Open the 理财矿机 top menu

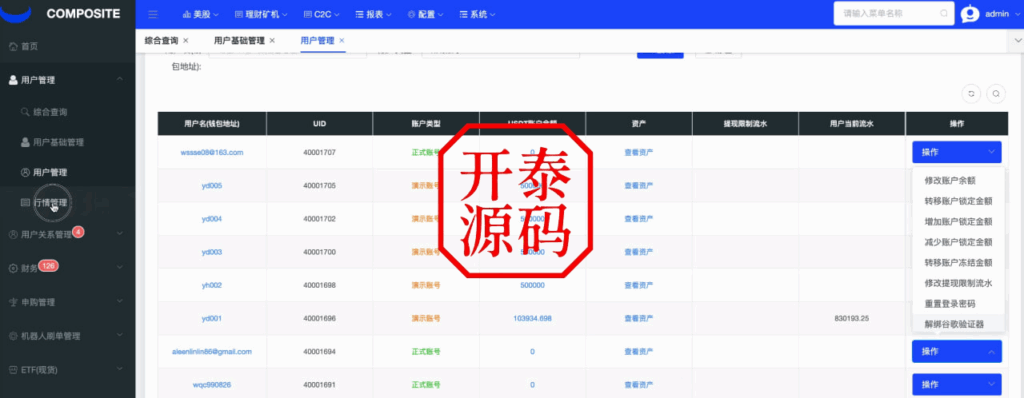click(261, 14)
